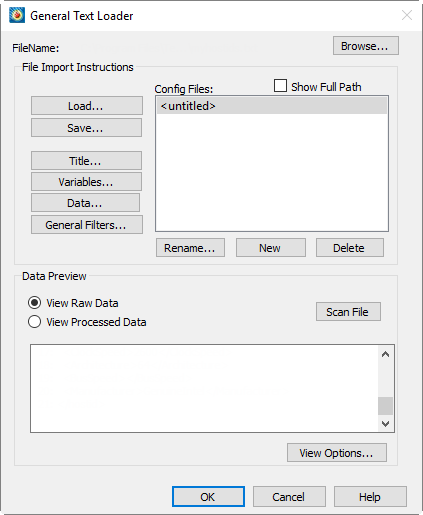Screen dimensions: 423x515
Task: Select the View Processed Data option
Action: coord(35,322)
